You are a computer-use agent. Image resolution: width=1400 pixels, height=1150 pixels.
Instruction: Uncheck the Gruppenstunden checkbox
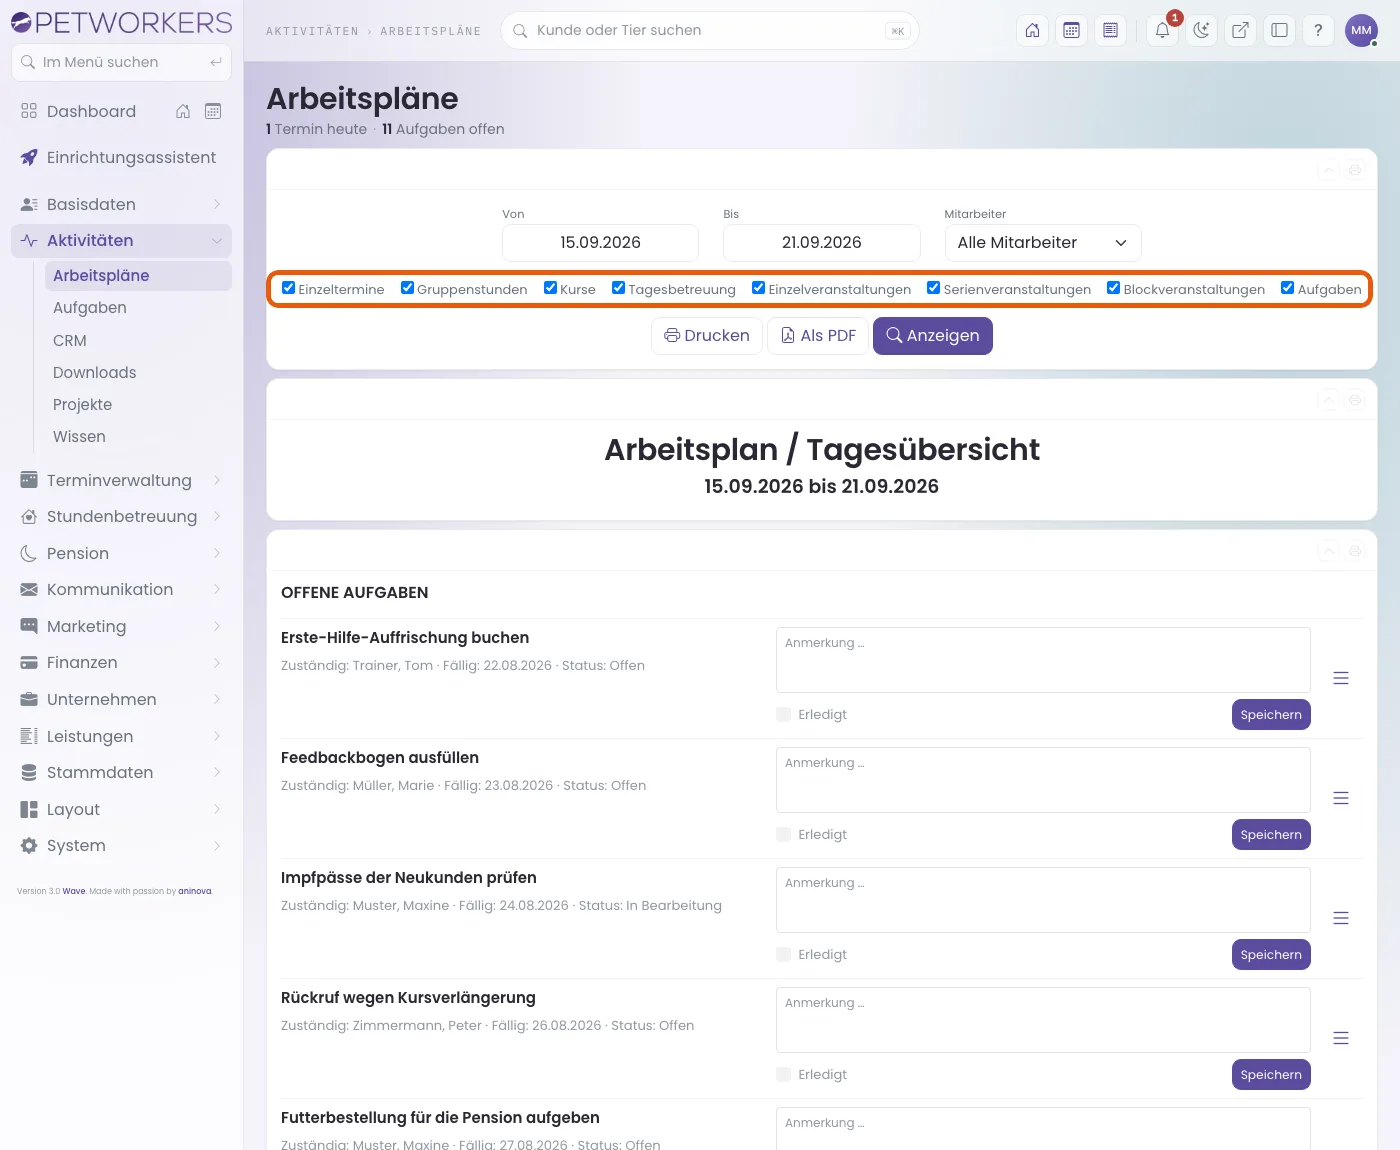[x=407, y=288]
